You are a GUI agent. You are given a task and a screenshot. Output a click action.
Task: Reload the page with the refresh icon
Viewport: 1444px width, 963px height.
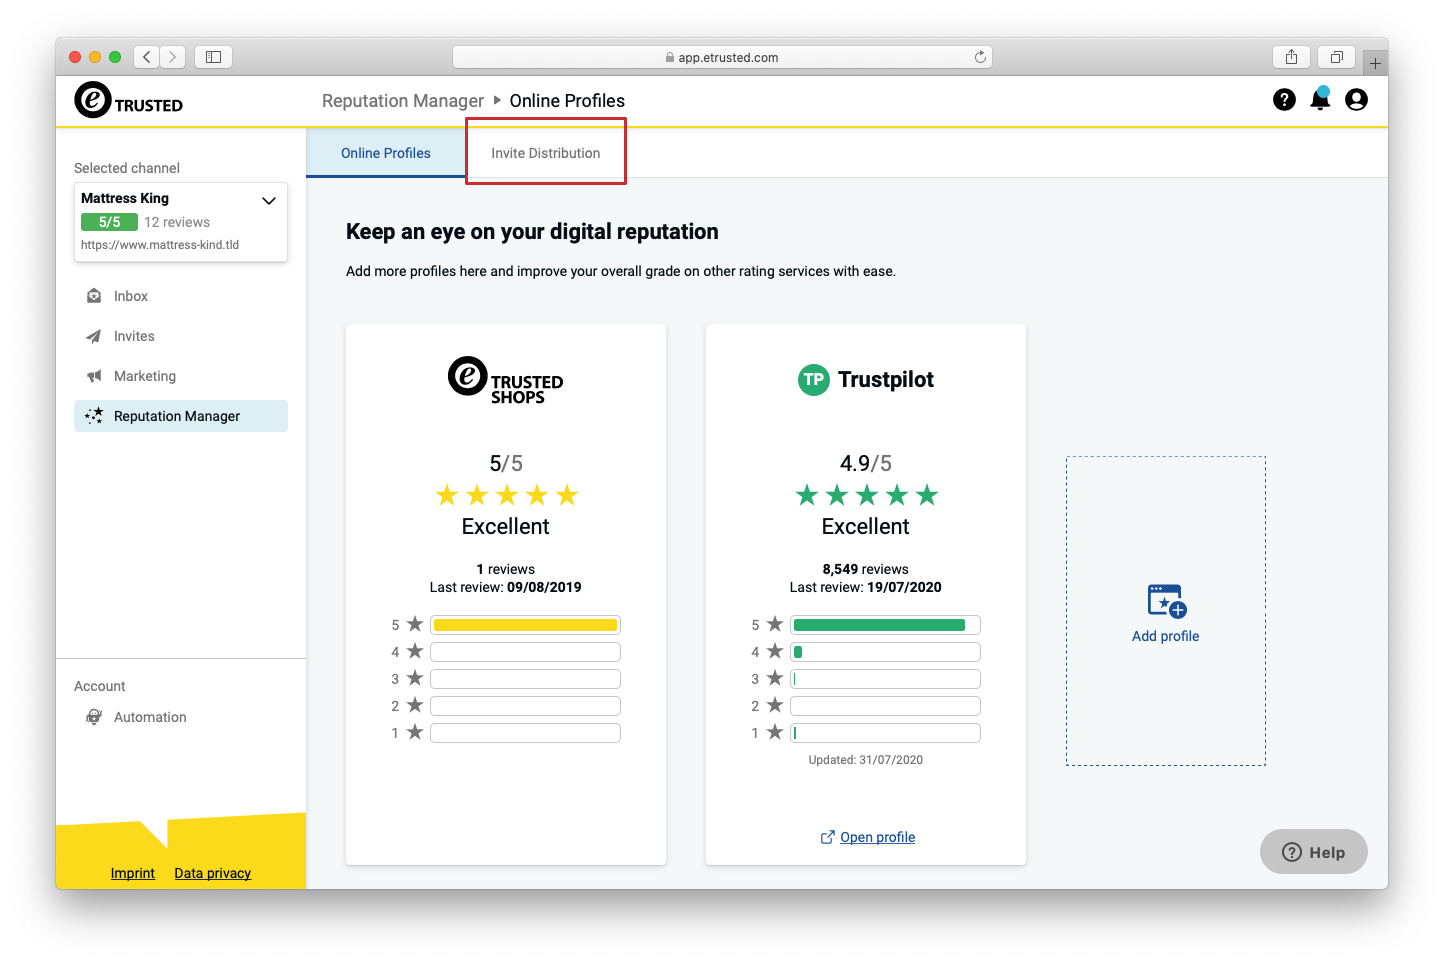click(980, 57)
